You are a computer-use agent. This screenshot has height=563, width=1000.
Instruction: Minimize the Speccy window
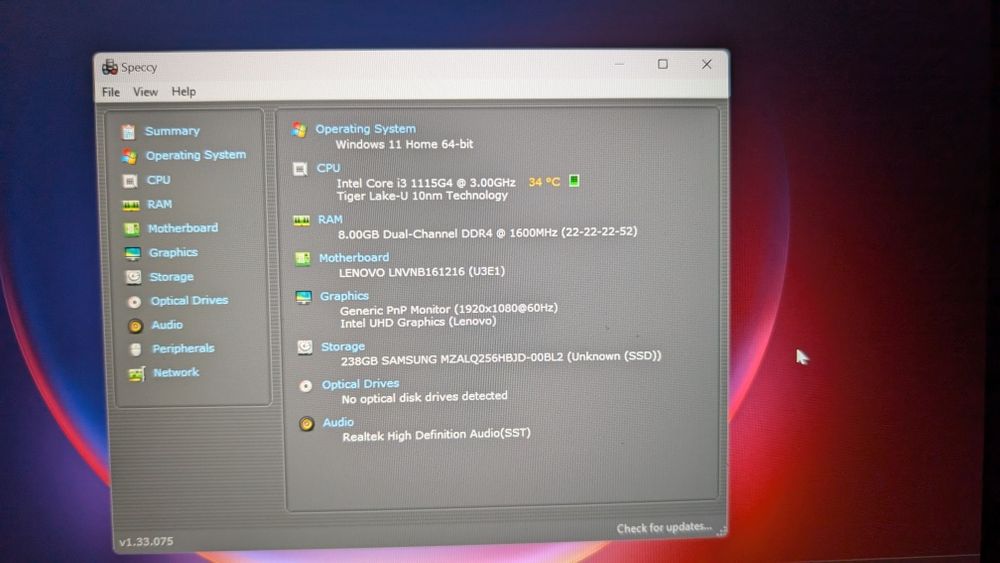[619, 64]
